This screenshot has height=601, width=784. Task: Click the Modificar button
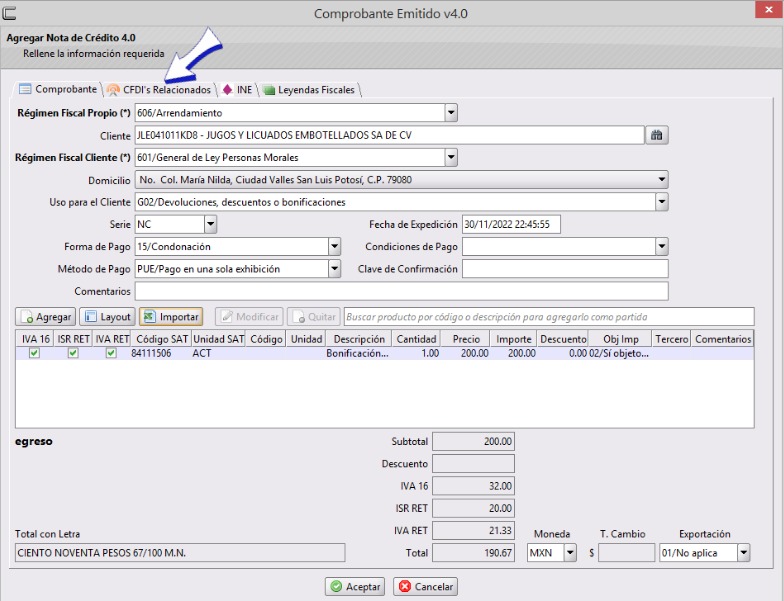click(249, 317)
